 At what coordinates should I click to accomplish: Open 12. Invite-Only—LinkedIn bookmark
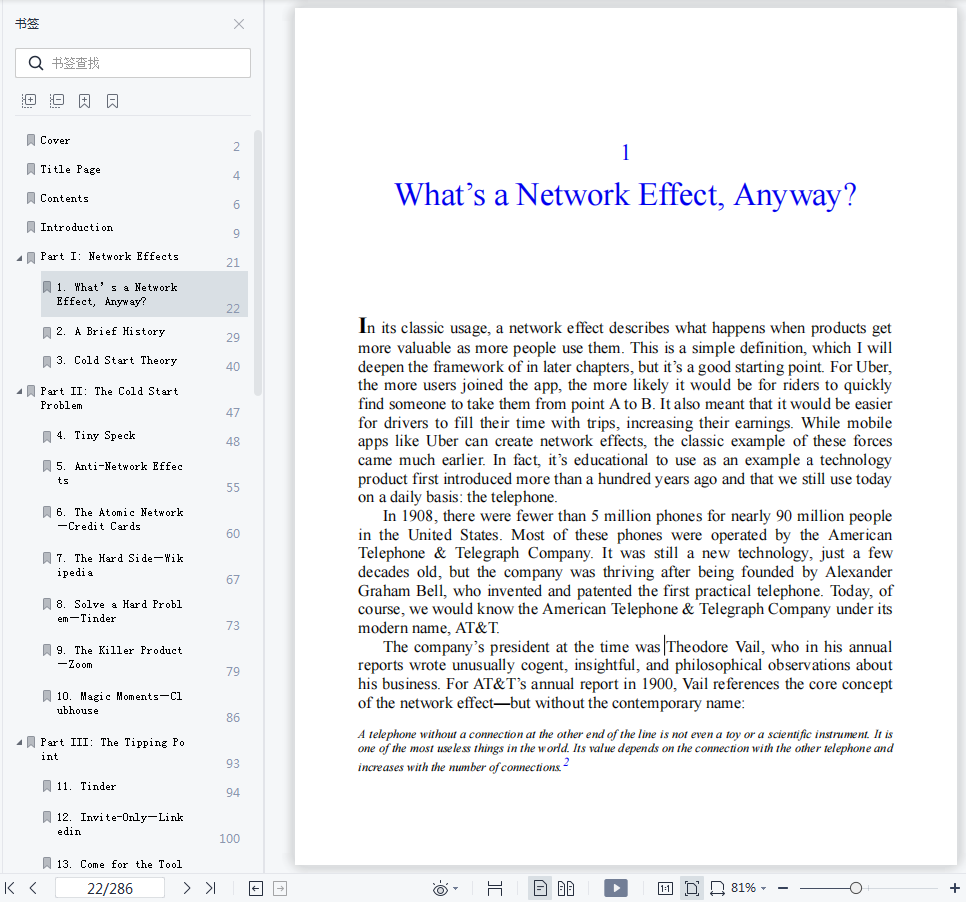[120, 824]
